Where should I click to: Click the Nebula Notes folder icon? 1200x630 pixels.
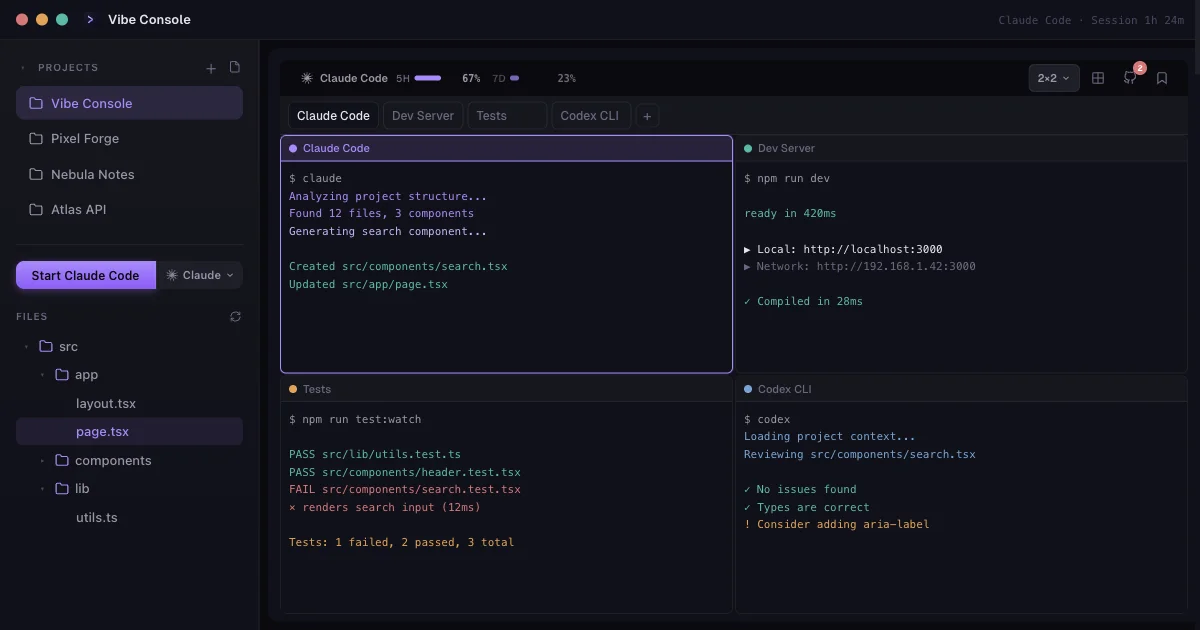point(36,174)
